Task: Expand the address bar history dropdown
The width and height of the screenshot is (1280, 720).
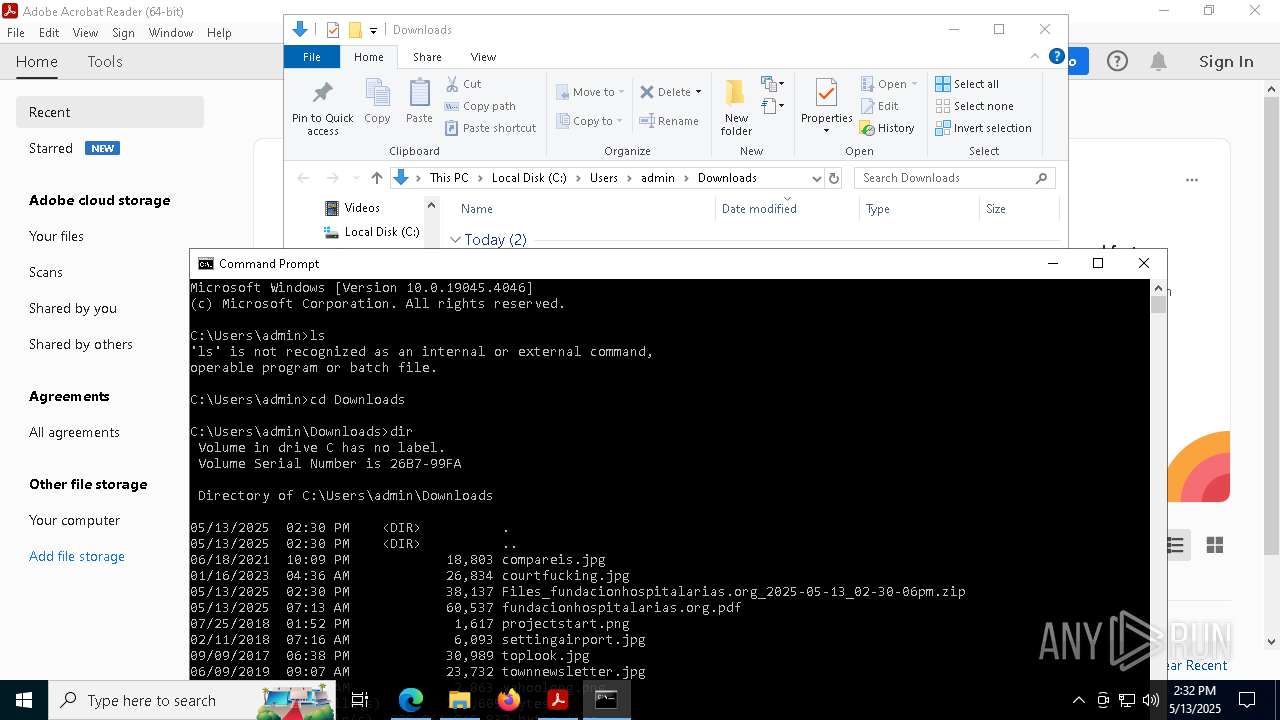Action: click(x=816, y=178)
